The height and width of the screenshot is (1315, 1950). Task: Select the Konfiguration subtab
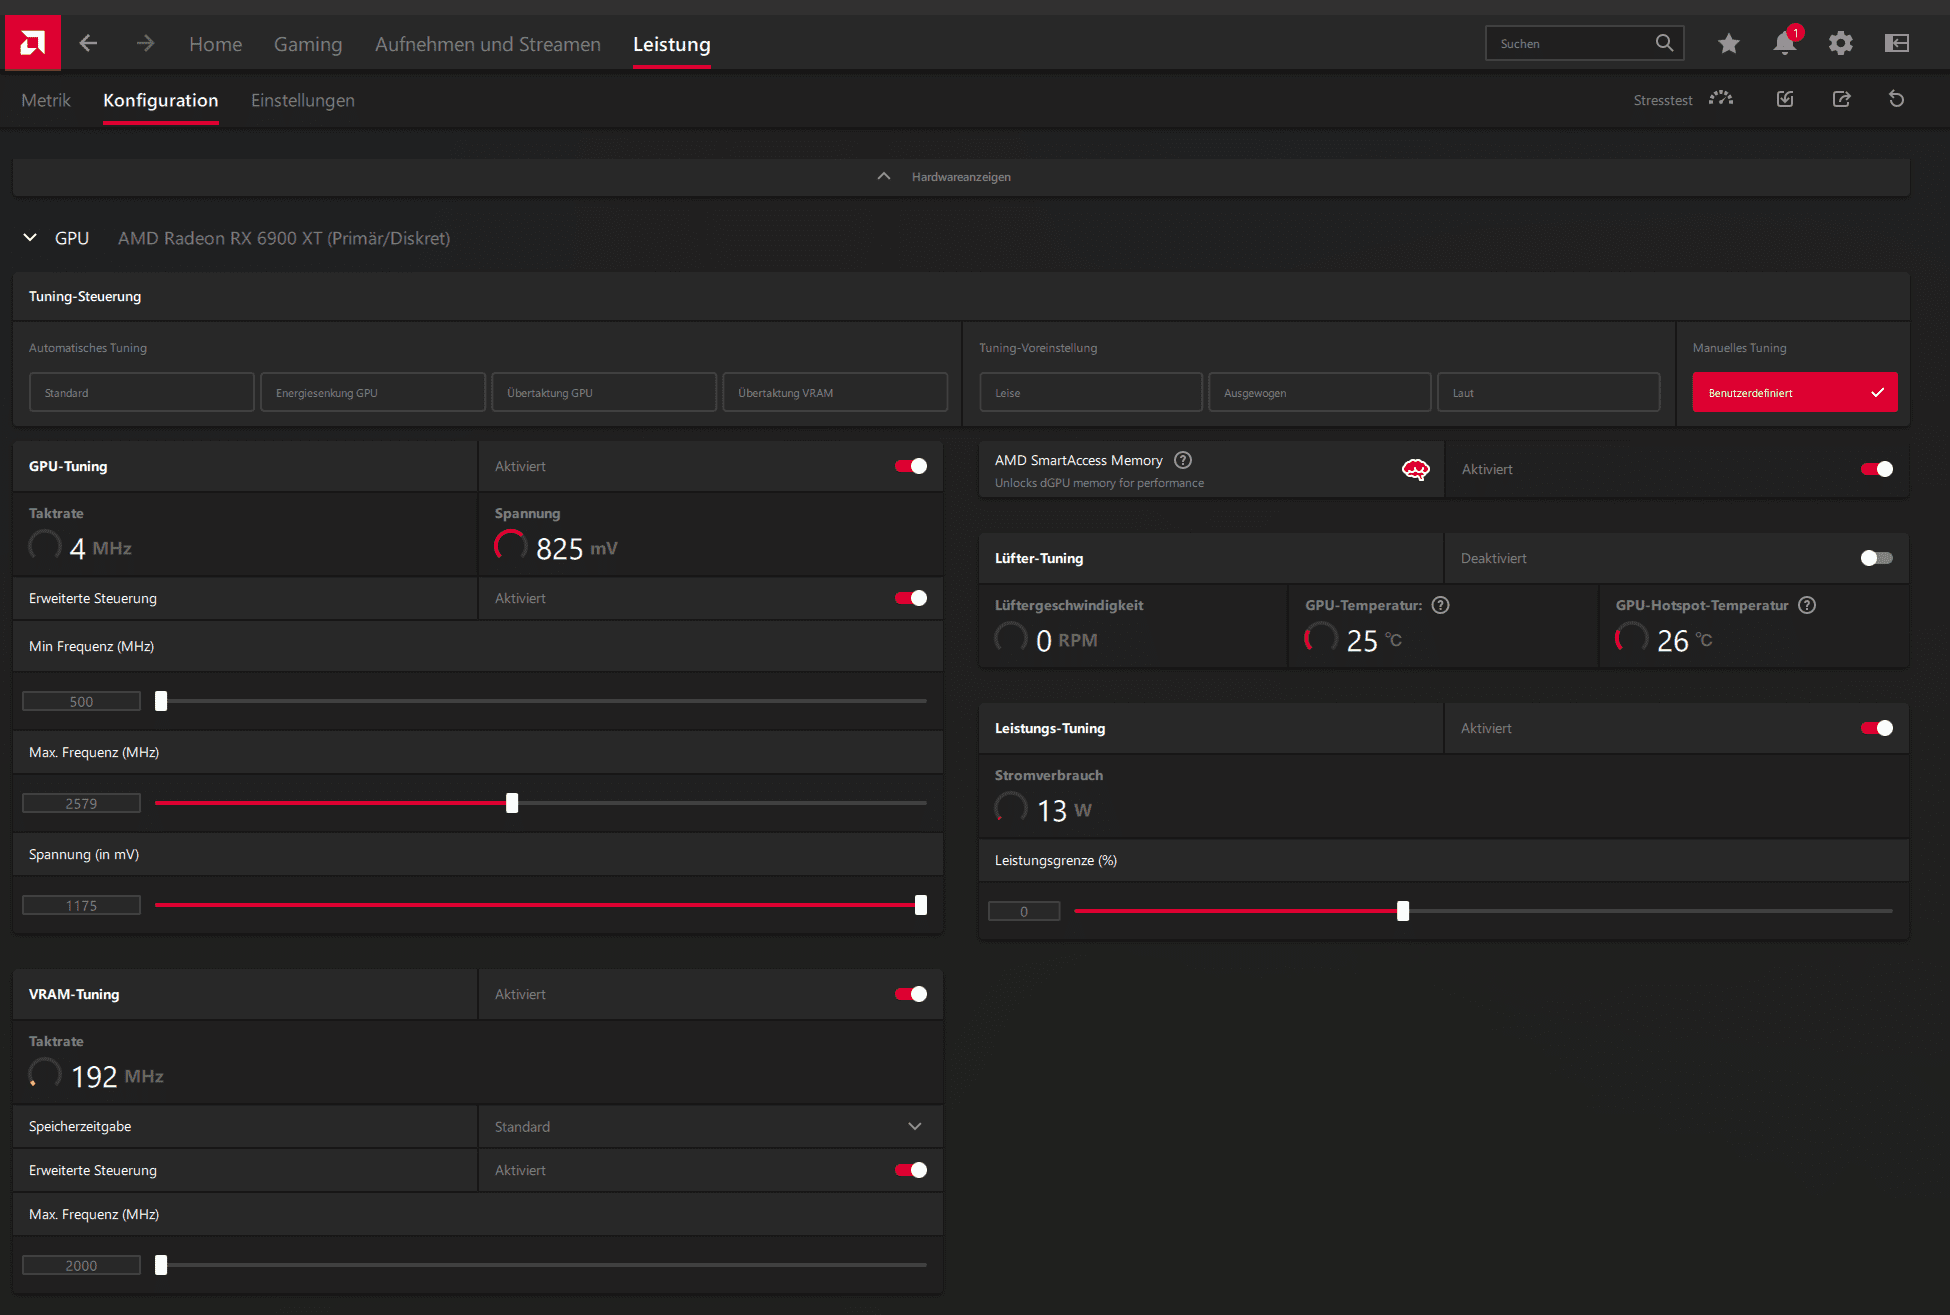coord(161,100)
